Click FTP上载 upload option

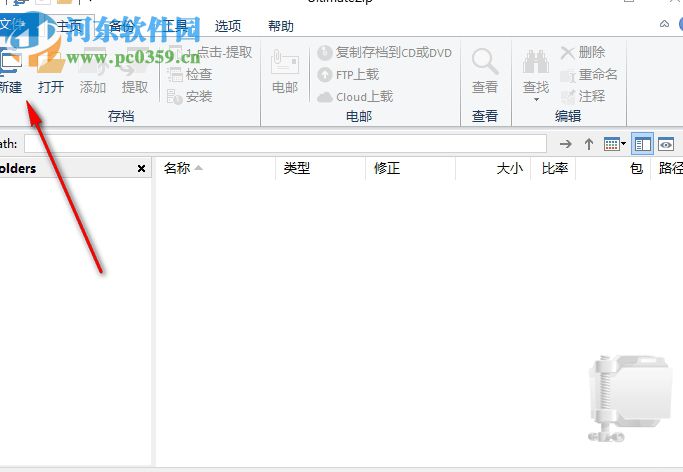click(x=348, y=75)
